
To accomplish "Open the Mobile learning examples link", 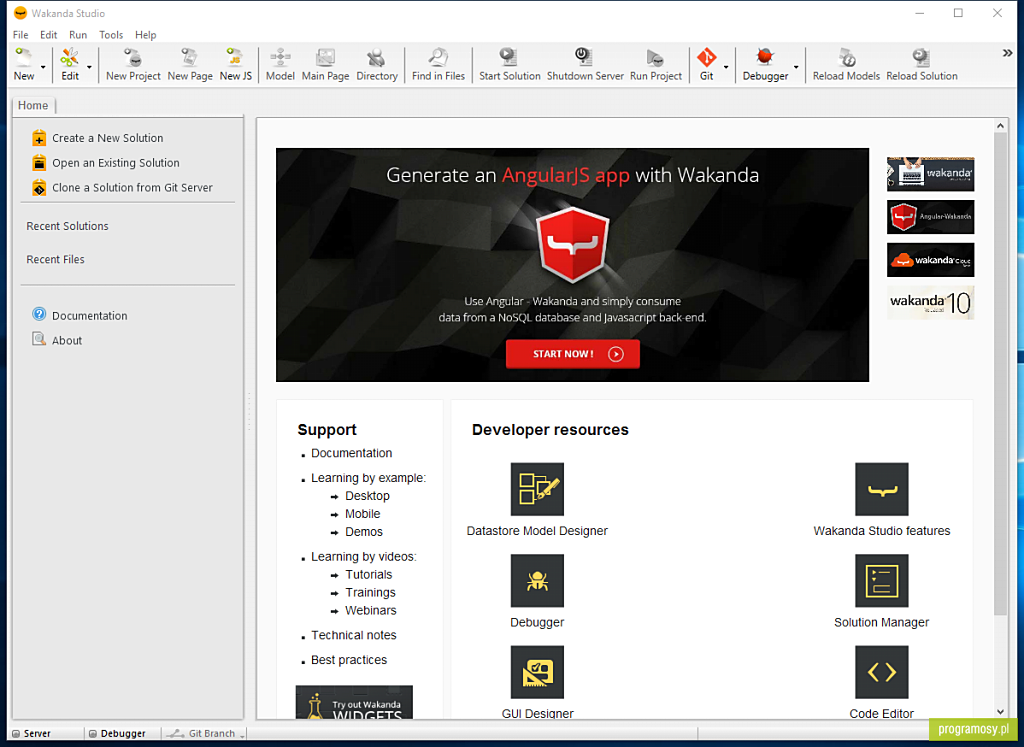I will point(362,514).
